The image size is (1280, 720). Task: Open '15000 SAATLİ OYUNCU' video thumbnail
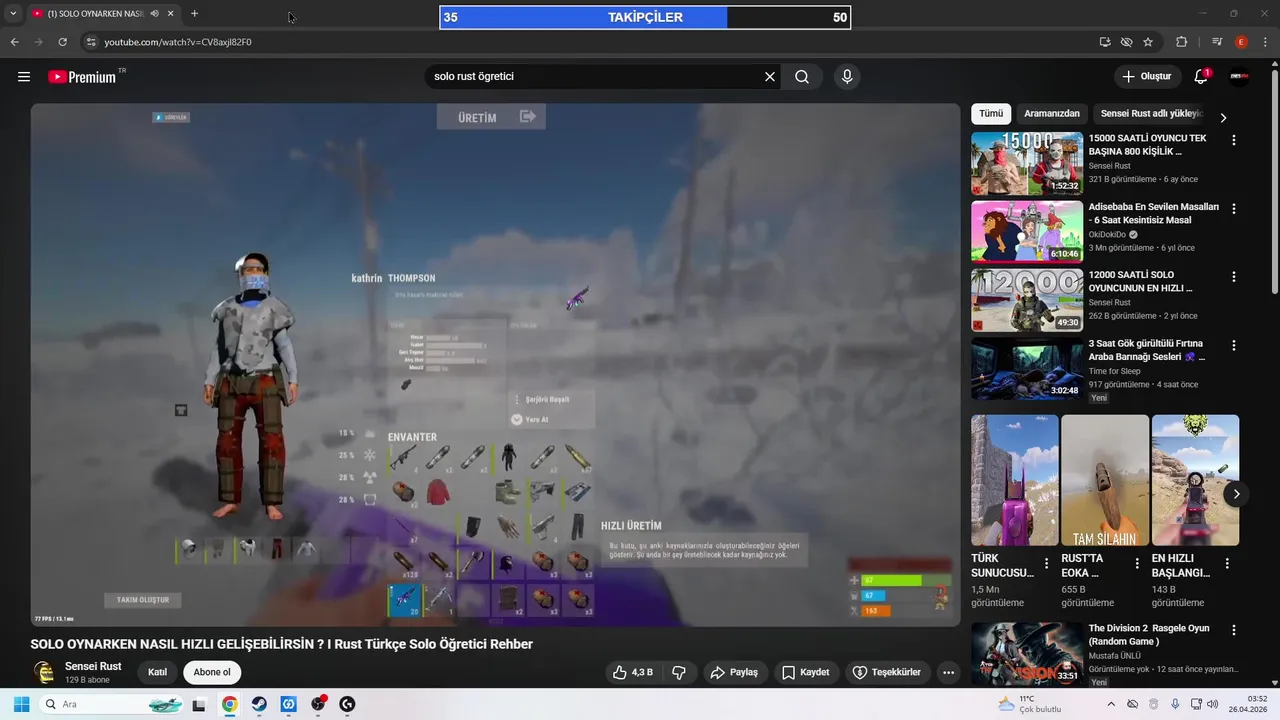pyautogui.click(x=1027, y=163)
